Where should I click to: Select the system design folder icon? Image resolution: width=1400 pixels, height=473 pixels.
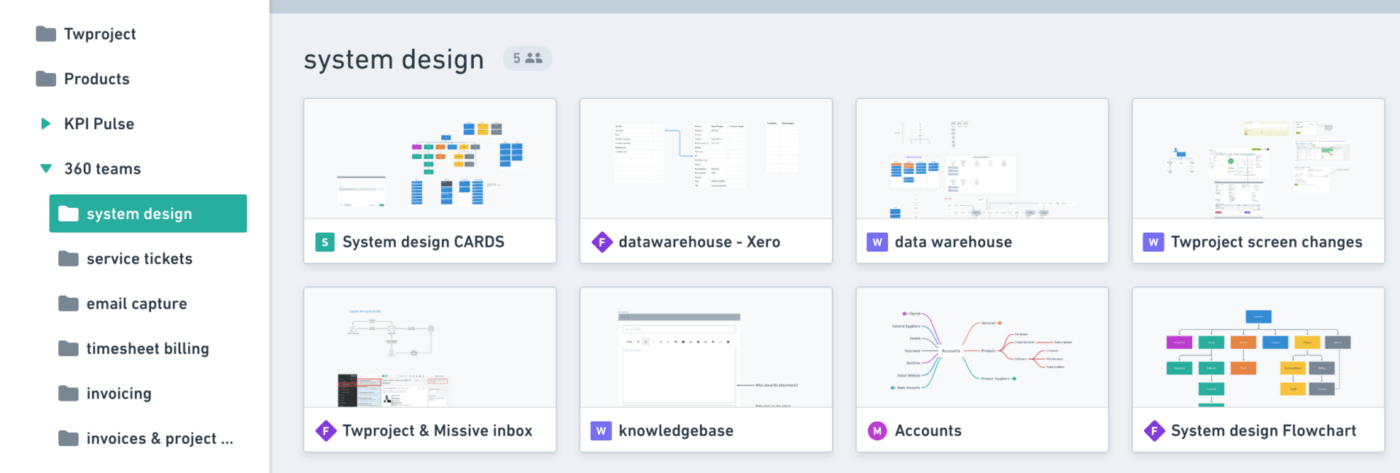click(x=68, y=214)
